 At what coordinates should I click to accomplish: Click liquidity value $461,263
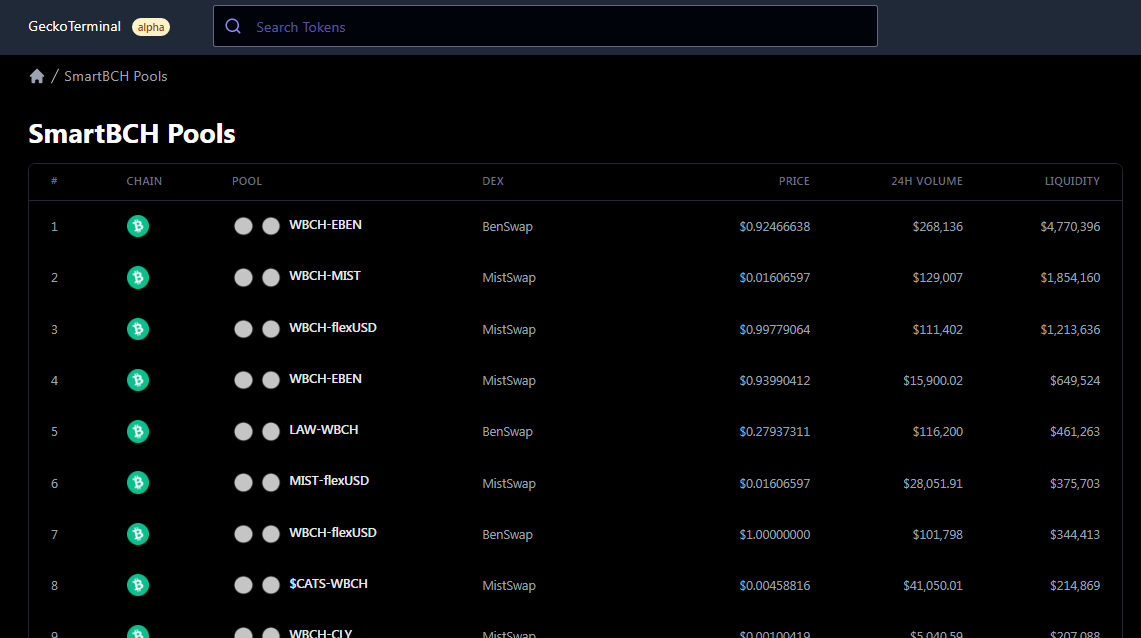point(1075,431)
